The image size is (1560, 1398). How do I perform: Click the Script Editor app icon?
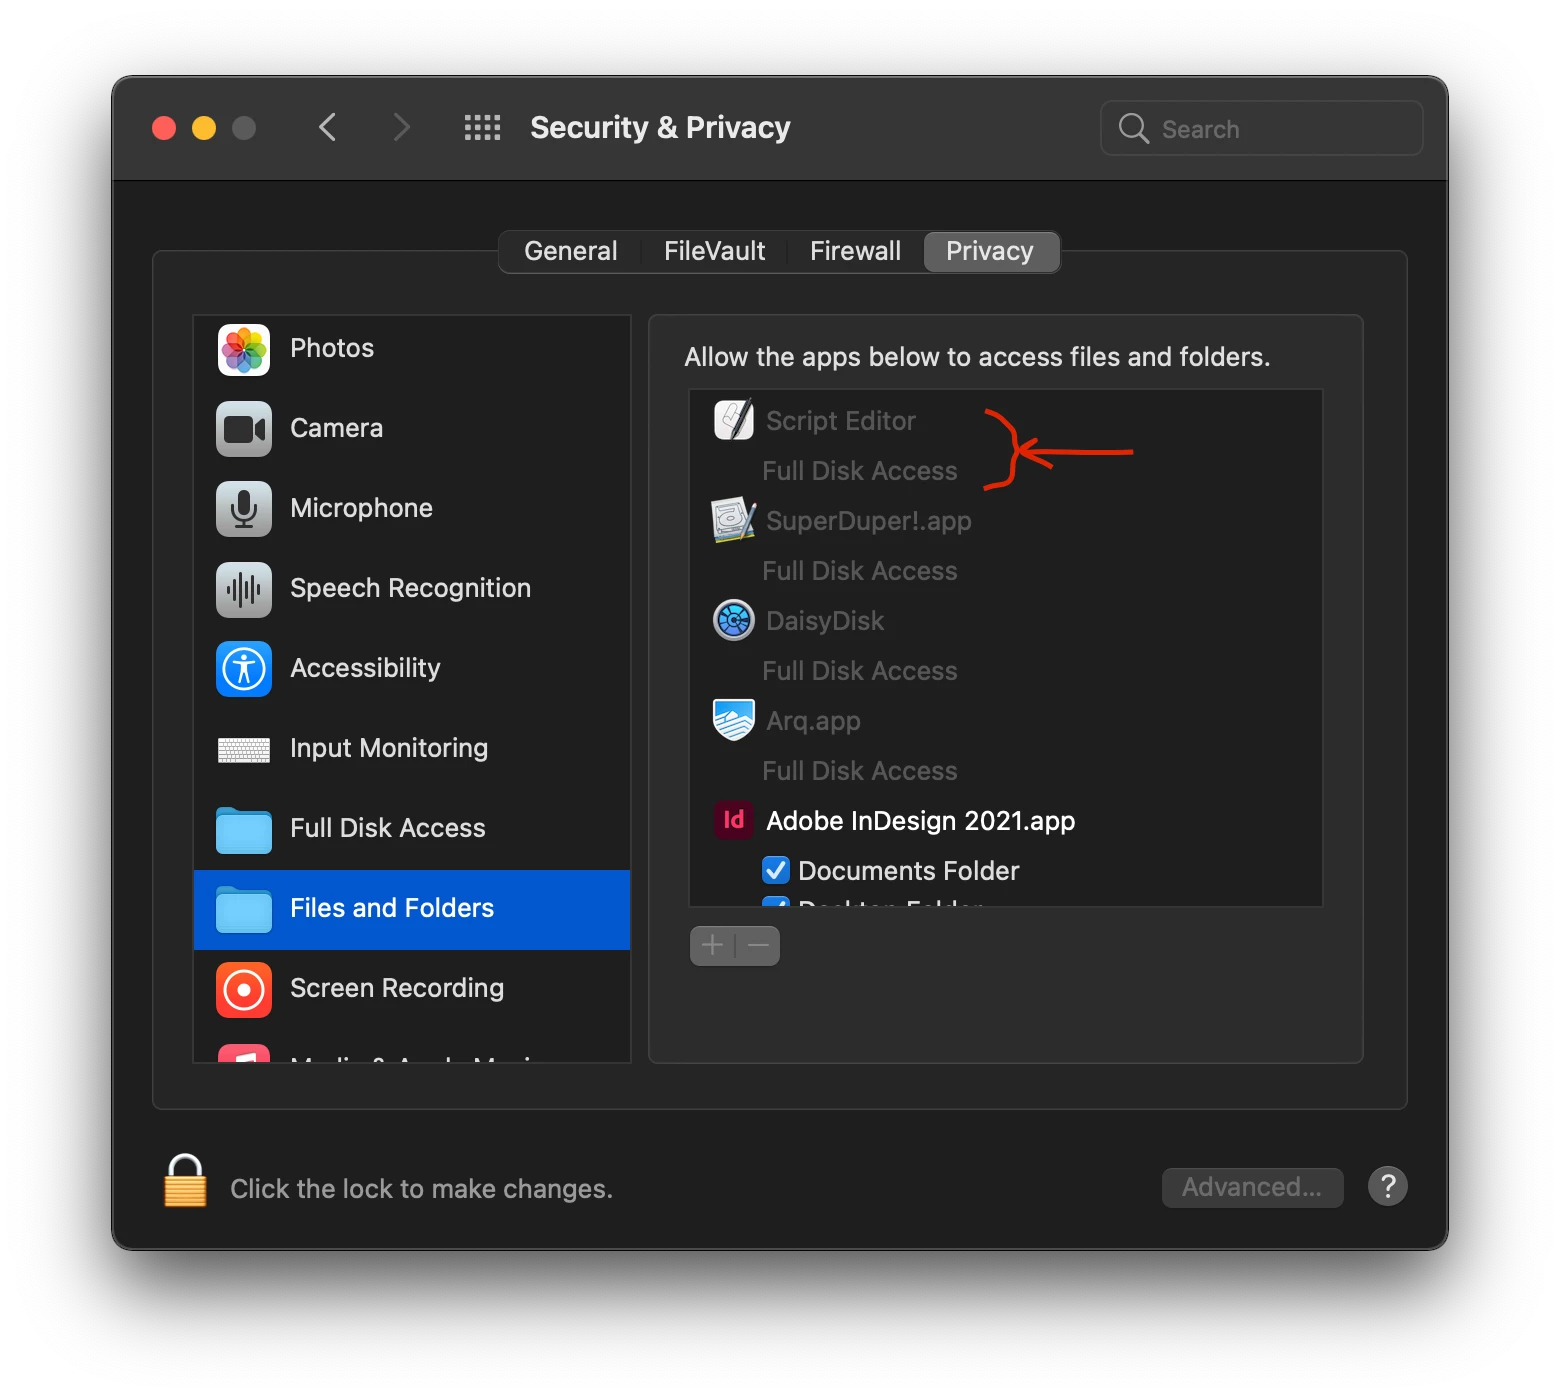[734, 420]
